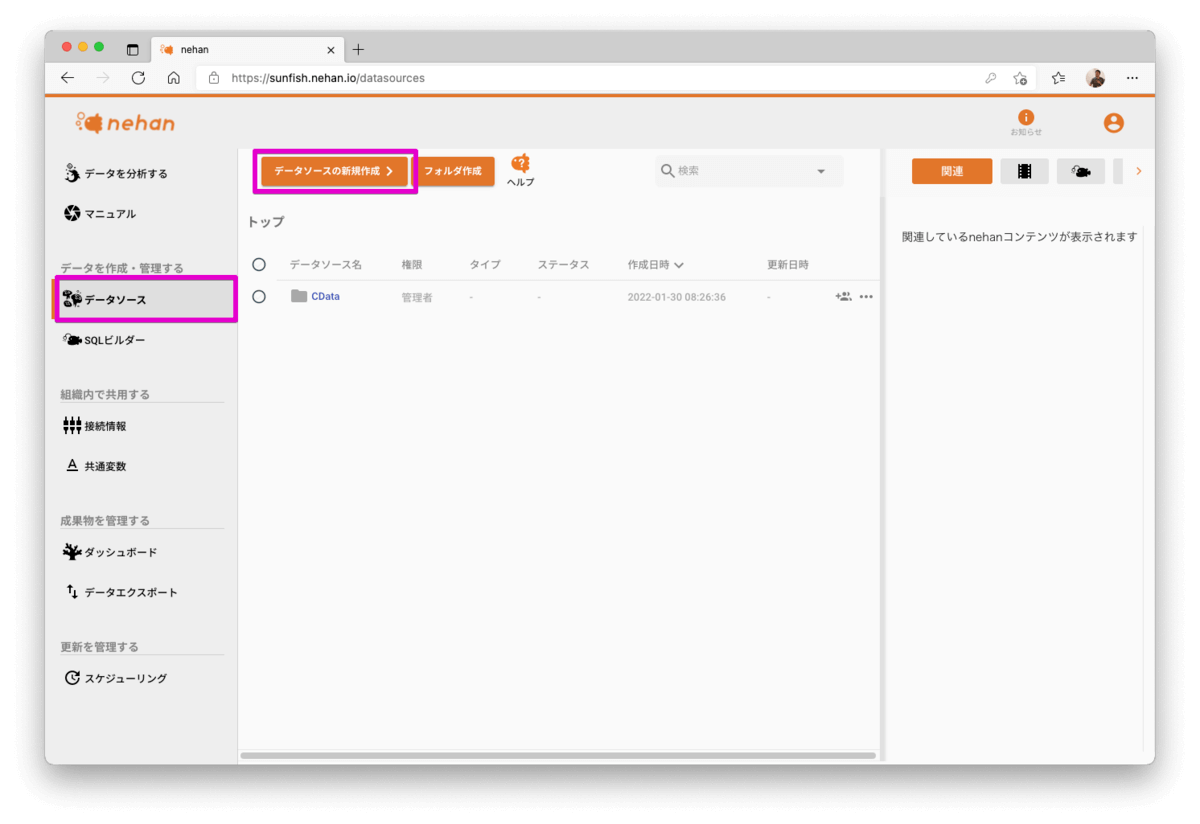This screenshot has height=824, width=1200.
Task: Select the 関連 tab
Action: point(952,171)
